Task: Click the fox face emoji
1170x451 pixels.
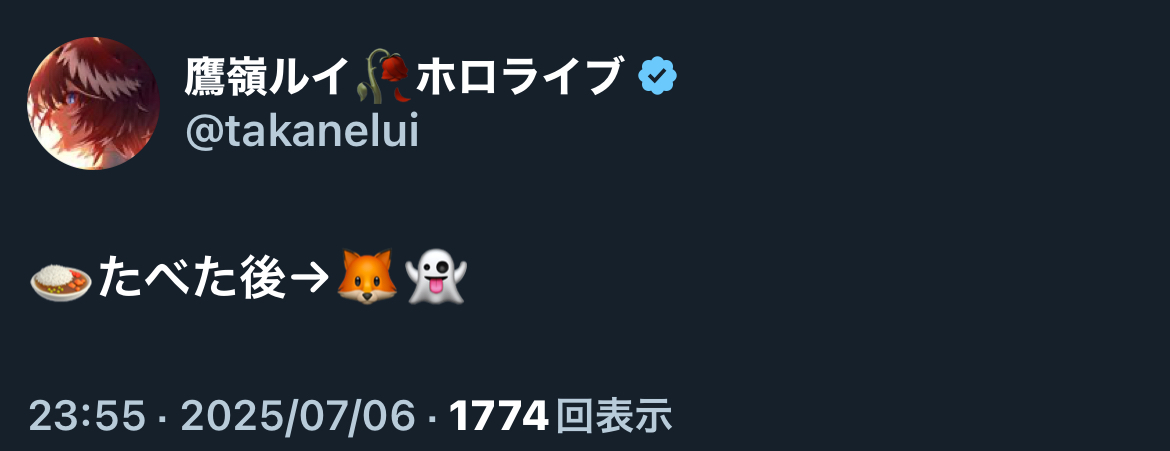Action: pyautogui.click(x=366, y=277)
